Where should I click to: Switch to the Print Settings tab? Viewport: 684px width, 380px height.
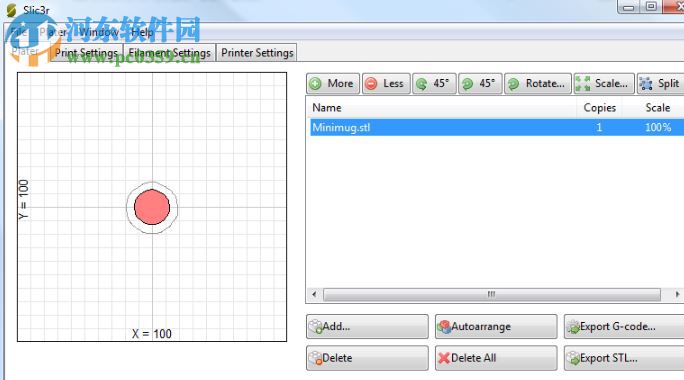pyautogui.click(x=86, y=53)
